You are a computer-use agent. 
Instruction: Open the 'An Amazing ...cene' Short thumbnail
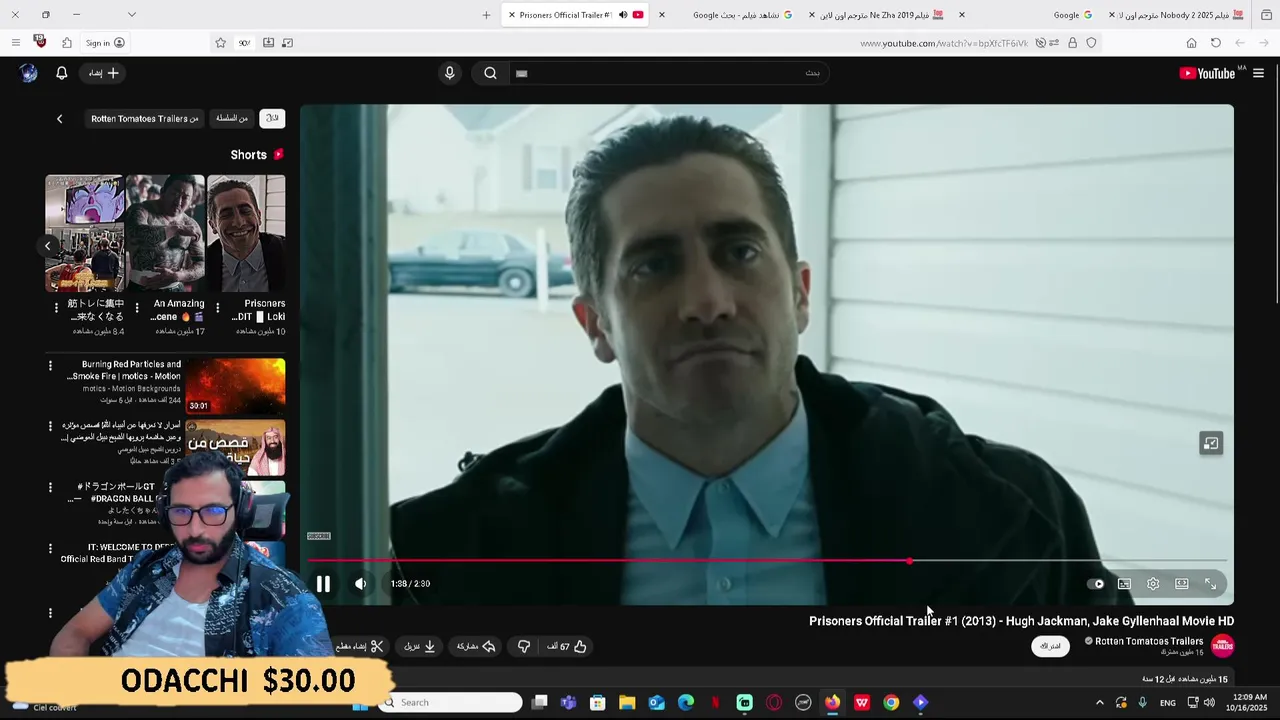tap(165, 234)
